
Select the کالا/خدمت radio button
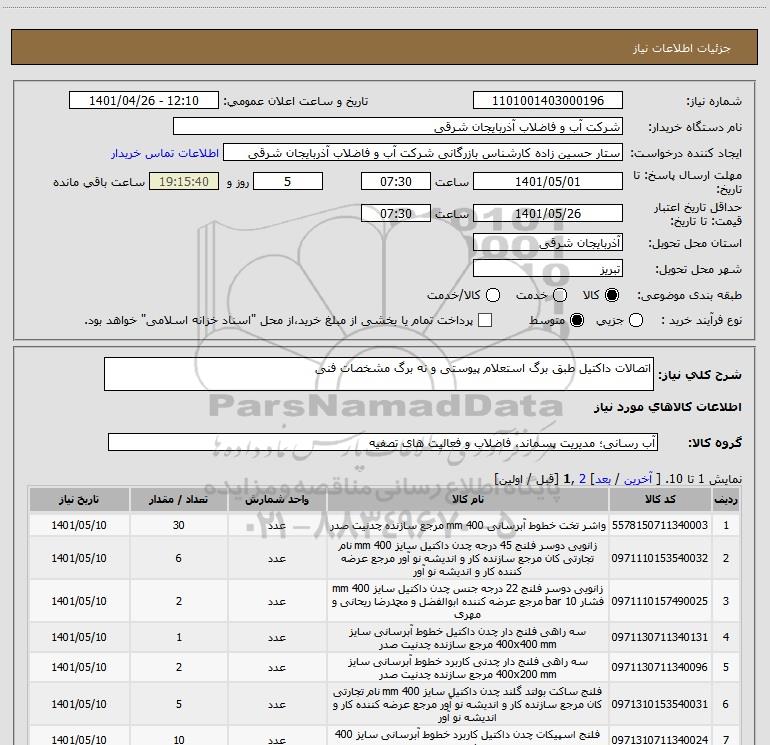[x=493, y=295]
